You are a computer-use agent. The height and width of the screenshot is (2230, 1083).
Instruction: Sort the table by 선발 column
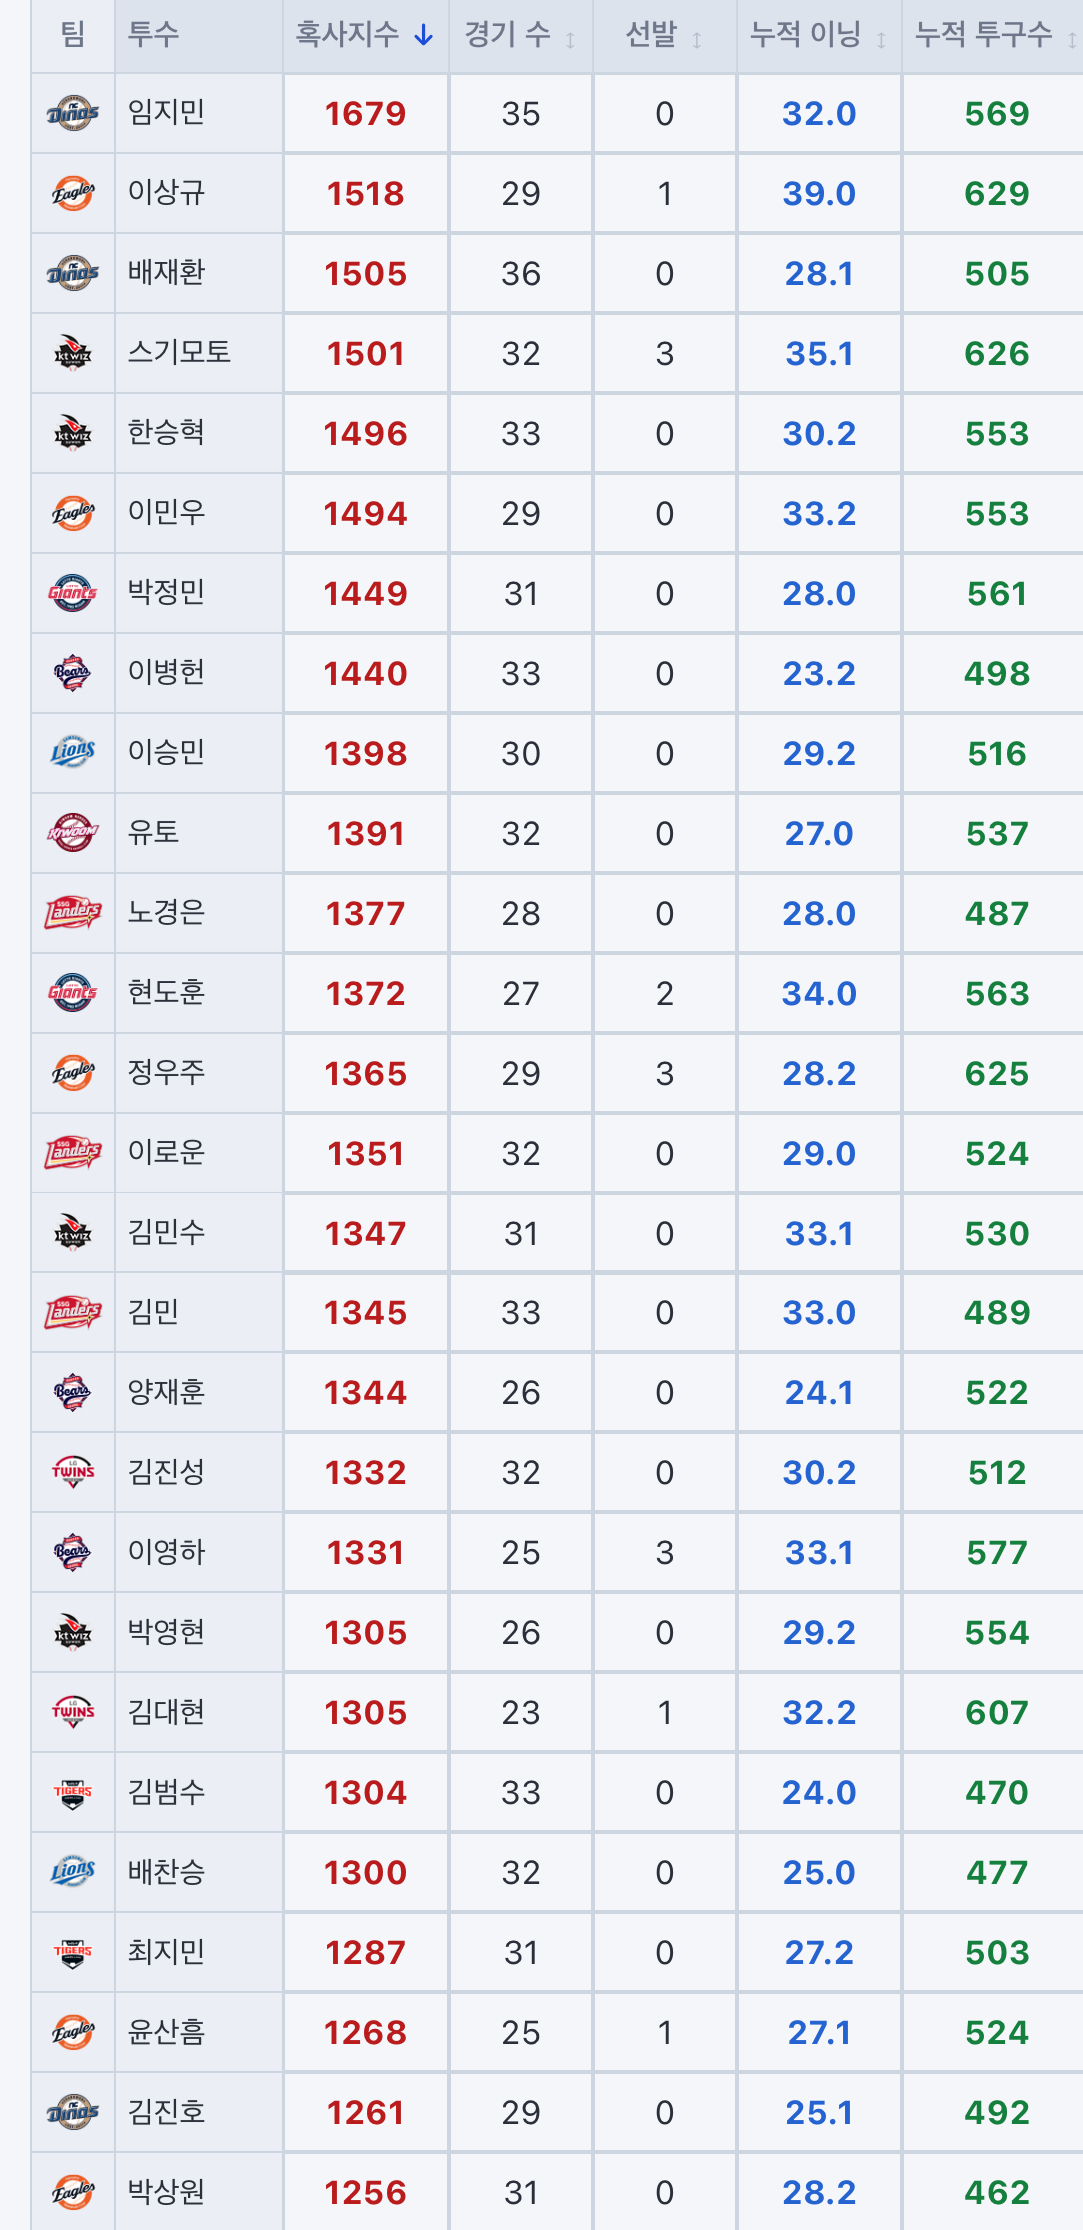point(664,35)
